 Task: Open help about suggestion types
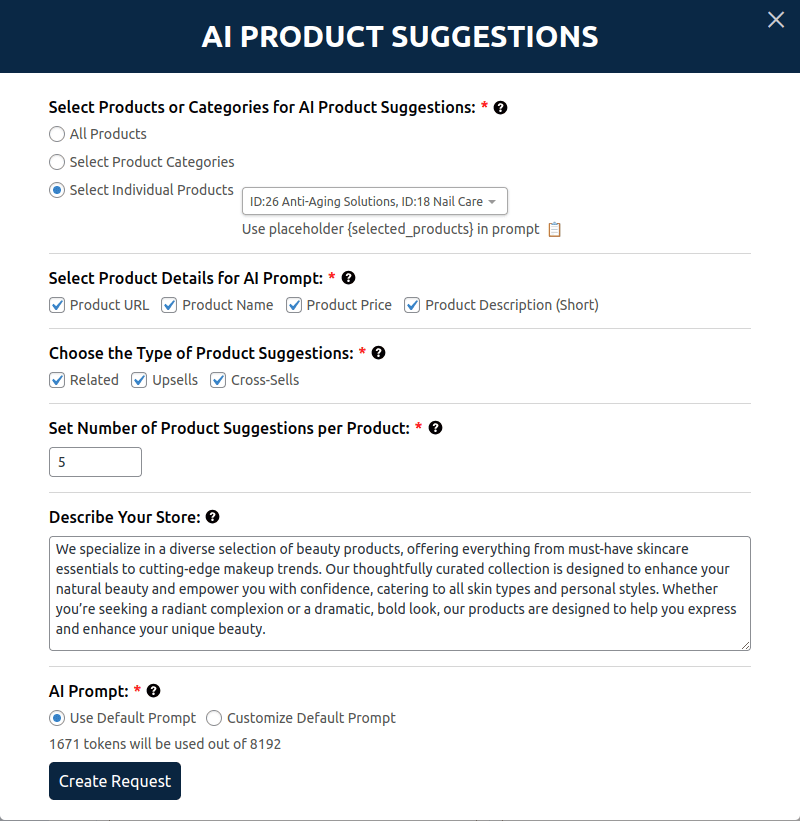(378, 353)
